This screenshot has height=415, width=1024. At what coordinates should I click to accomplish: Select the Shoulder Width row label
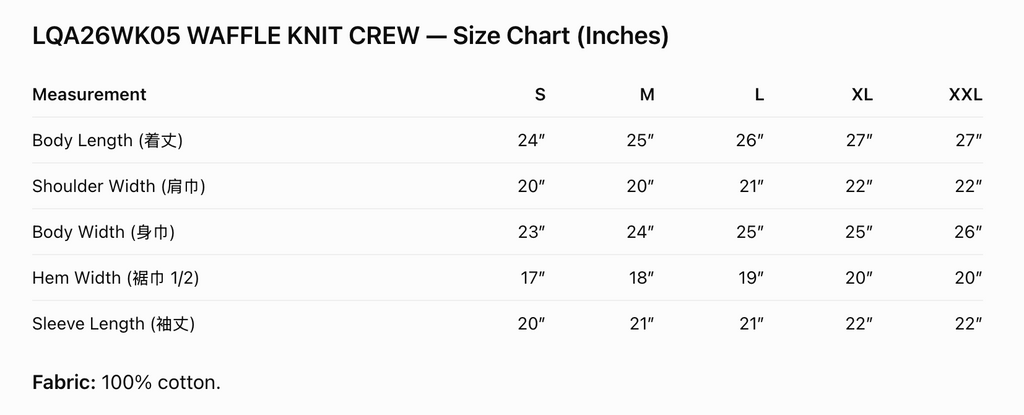tap(118, 186)
